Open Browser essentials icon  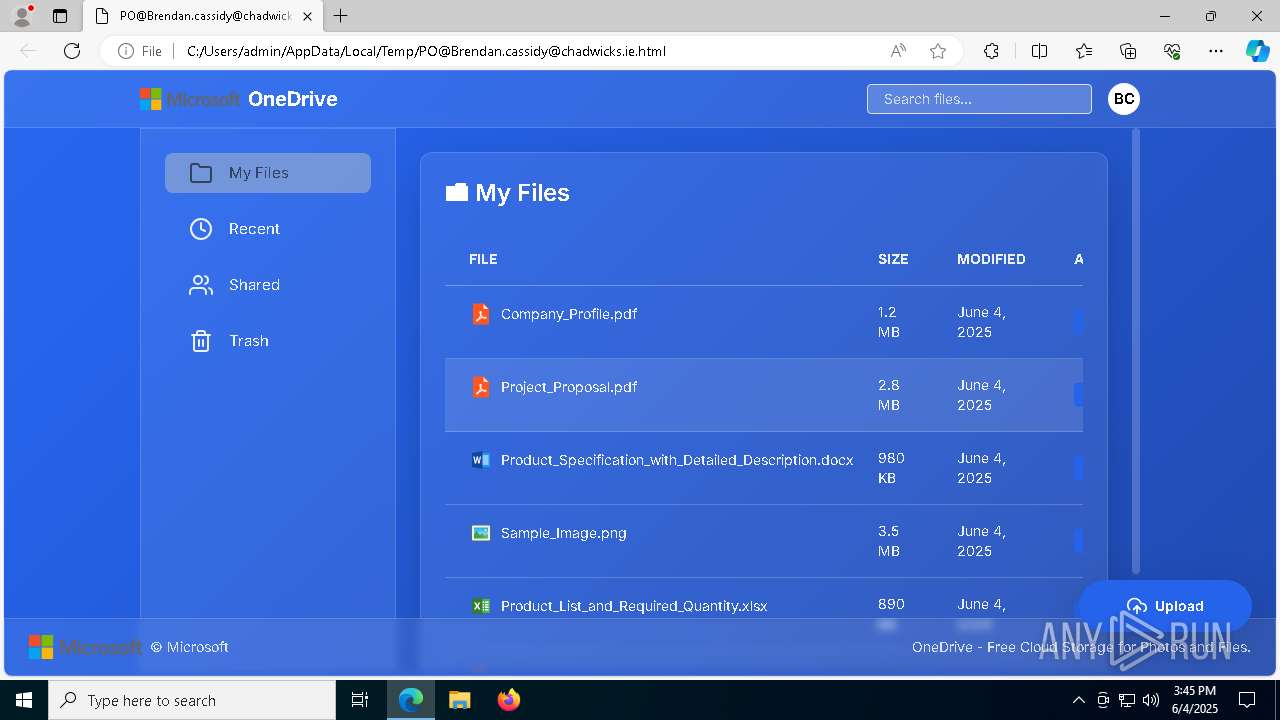(1172, 51)
